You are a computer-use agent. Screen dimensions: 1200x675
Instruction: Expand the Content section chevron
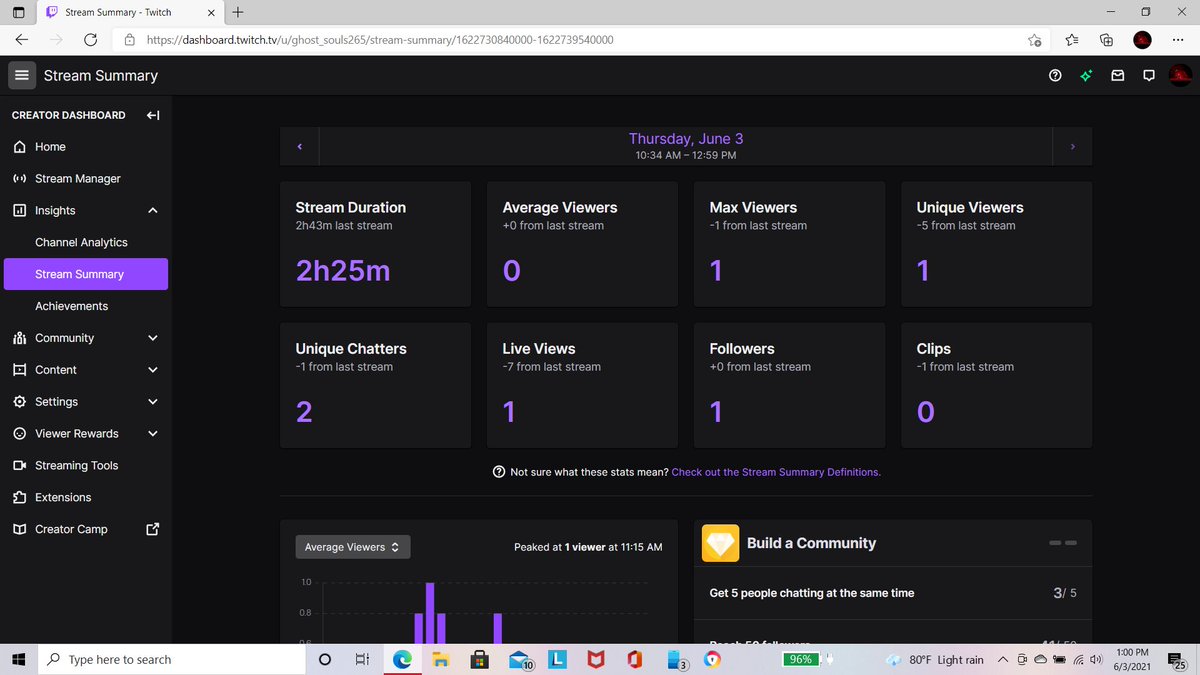pos(153,370)
